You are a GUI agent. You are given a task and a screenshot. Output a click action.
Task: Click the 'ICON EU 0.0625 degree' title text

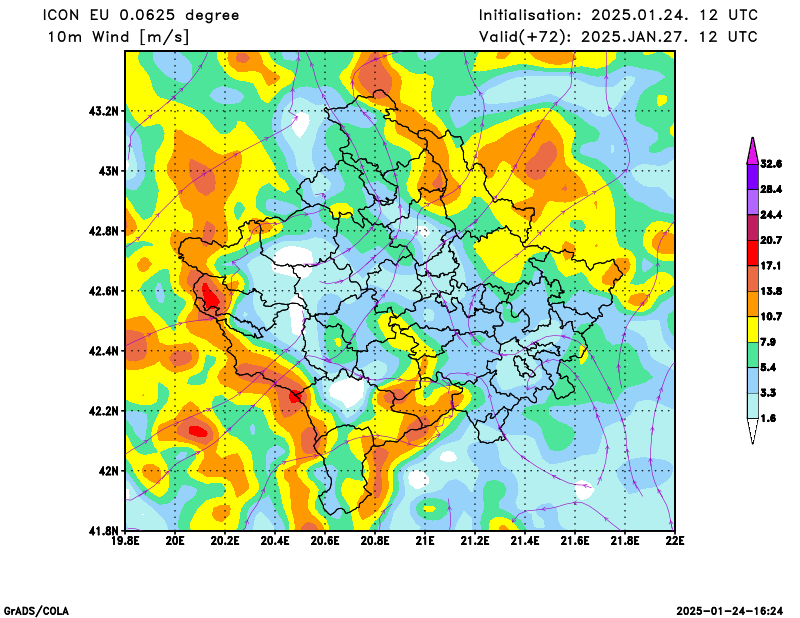coord(141,15)
